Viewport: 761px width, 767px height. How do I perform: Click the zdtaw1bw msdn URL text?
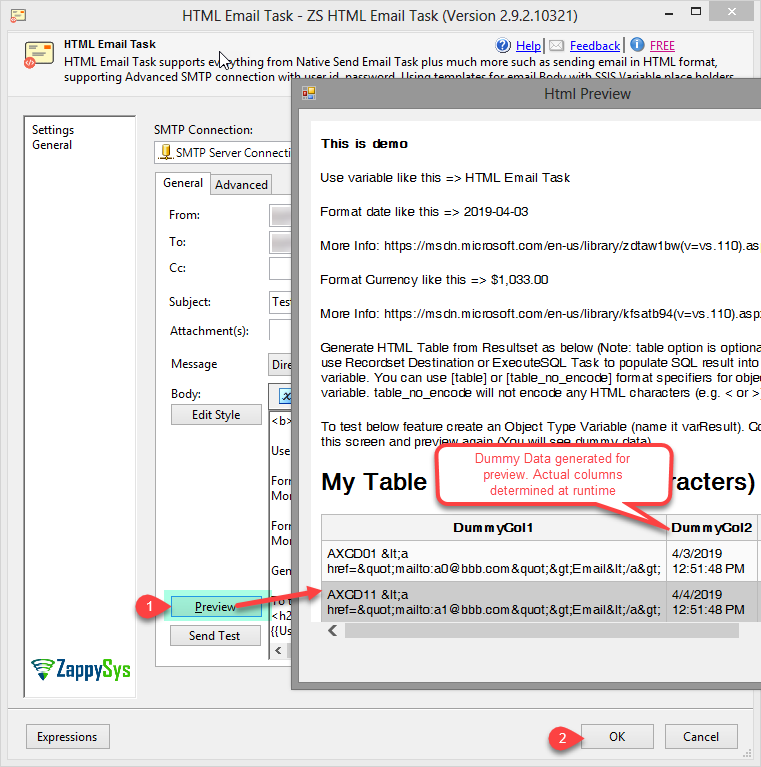572,246
